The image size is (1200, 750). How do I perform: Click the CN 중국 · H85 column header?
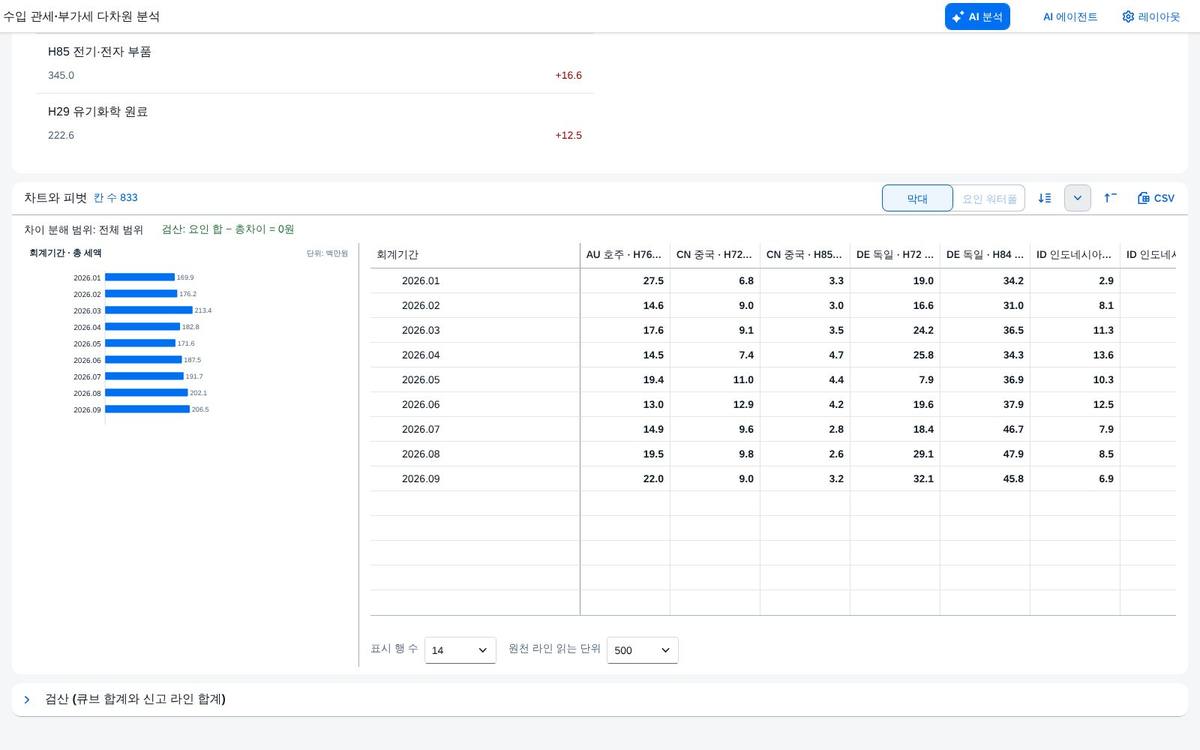pyautogui.click(x=805, y=255)
